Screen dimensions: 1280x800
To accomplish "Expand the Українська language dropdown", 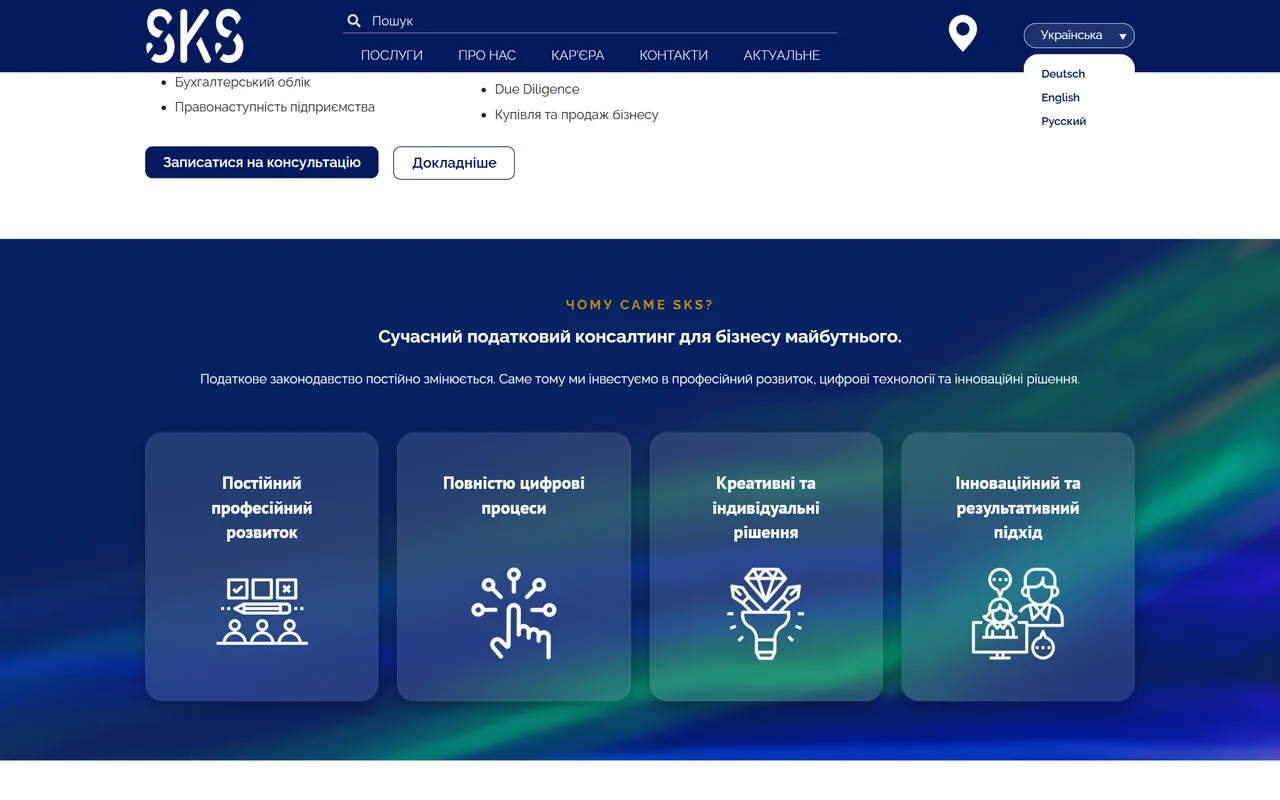I will 1079,36.
